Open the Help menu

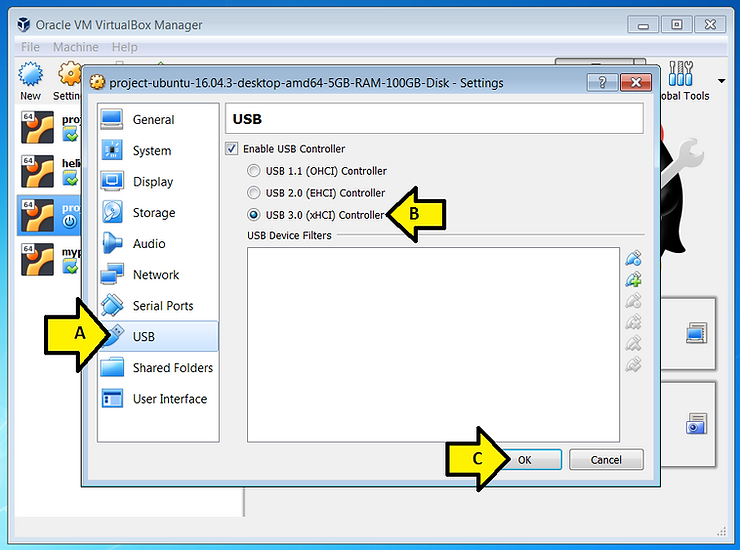[x=125, y=47]
